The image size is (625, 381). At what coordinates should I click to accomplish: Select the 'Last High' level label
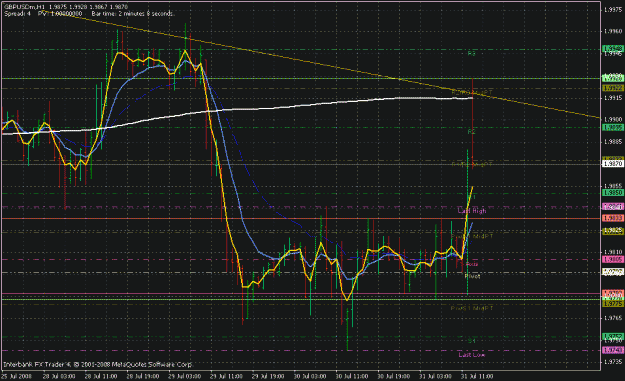[x=472, y=211]
